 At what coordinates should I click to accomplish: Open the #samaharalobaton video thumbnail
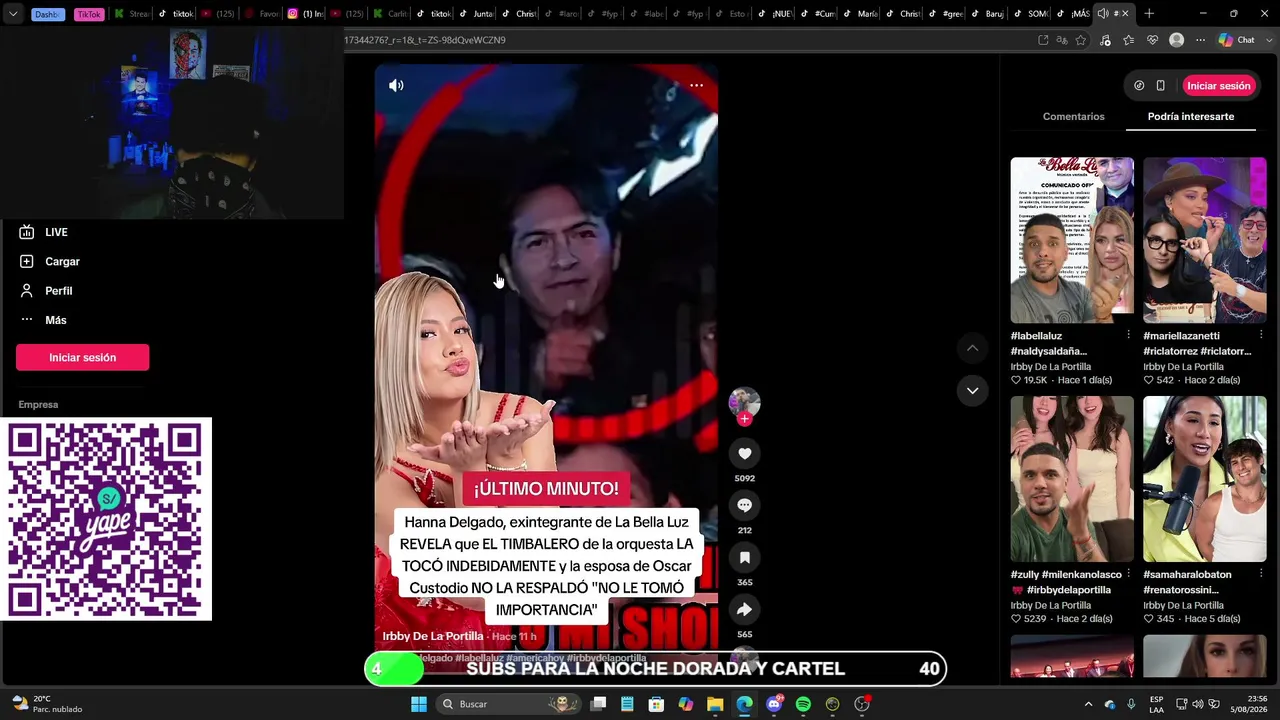click(1204, 479)
